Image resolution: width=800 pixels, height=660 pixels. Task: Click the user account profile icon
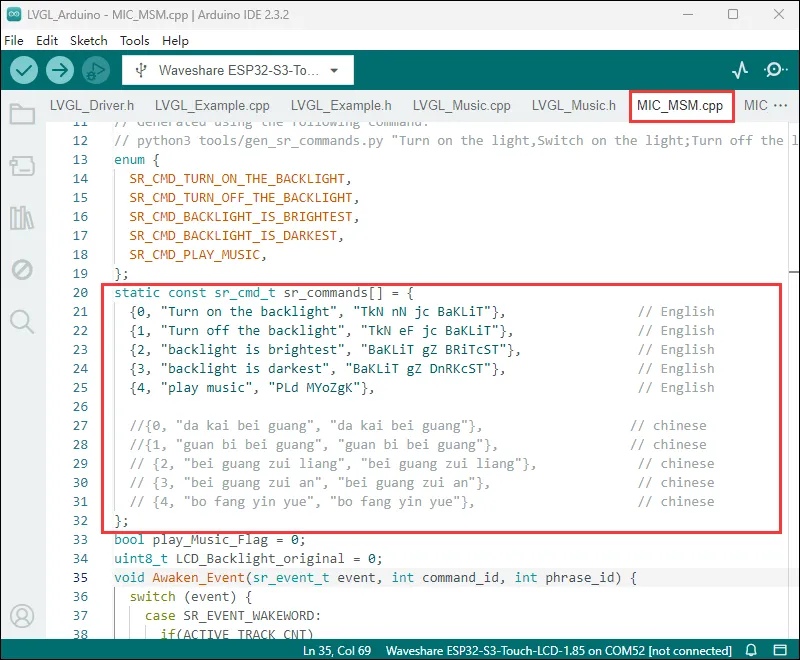click(21, 616)
